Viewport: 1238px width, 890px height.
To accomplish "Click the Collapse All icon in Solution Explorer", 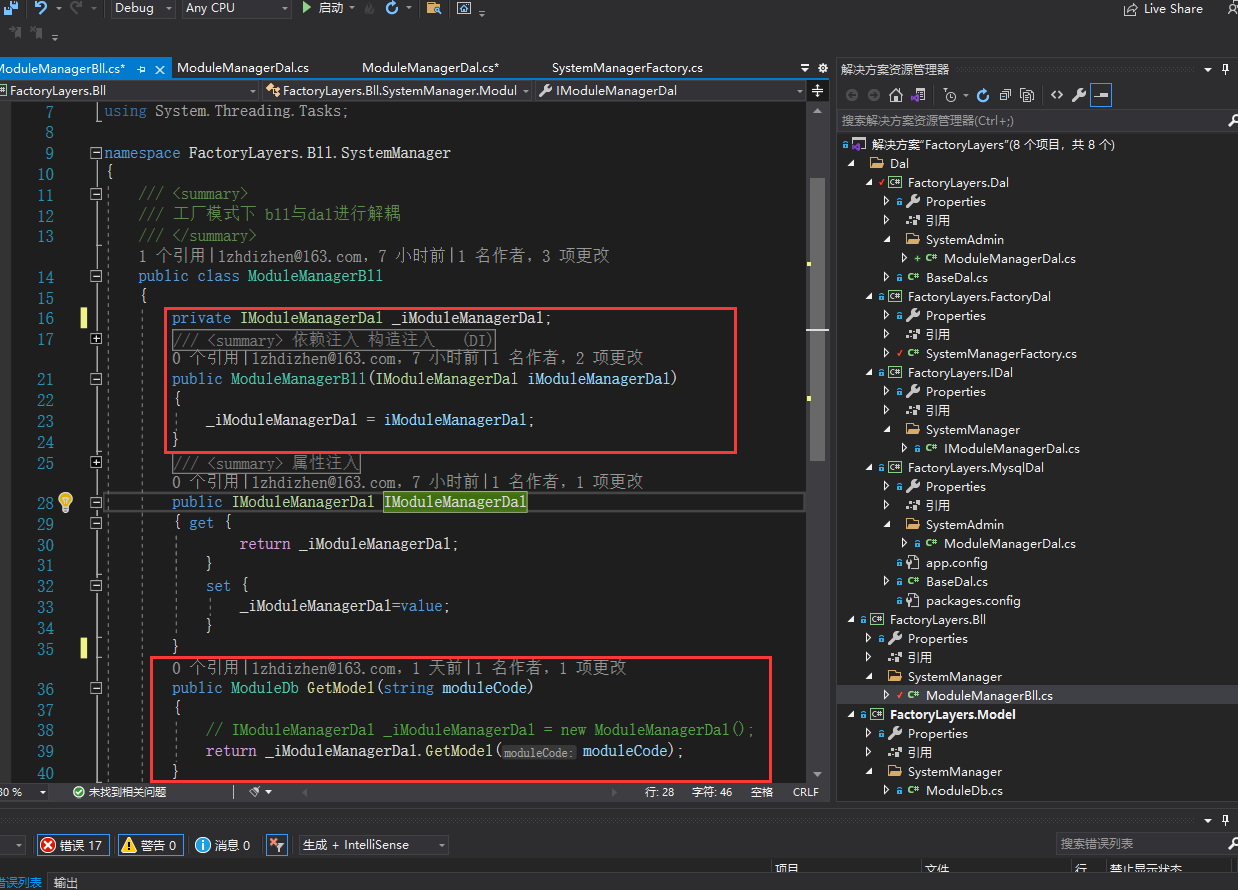I will 1005,95.
